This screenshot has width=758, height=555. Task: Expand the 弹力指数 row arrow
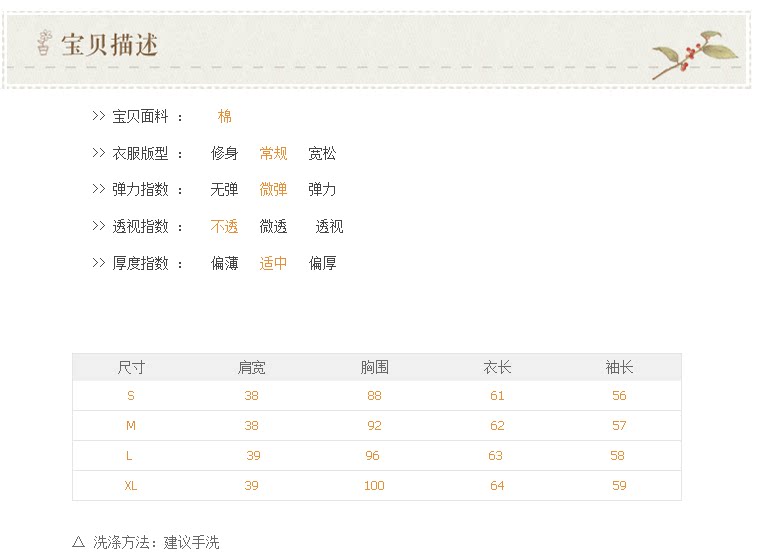click(x=98, y=189)
